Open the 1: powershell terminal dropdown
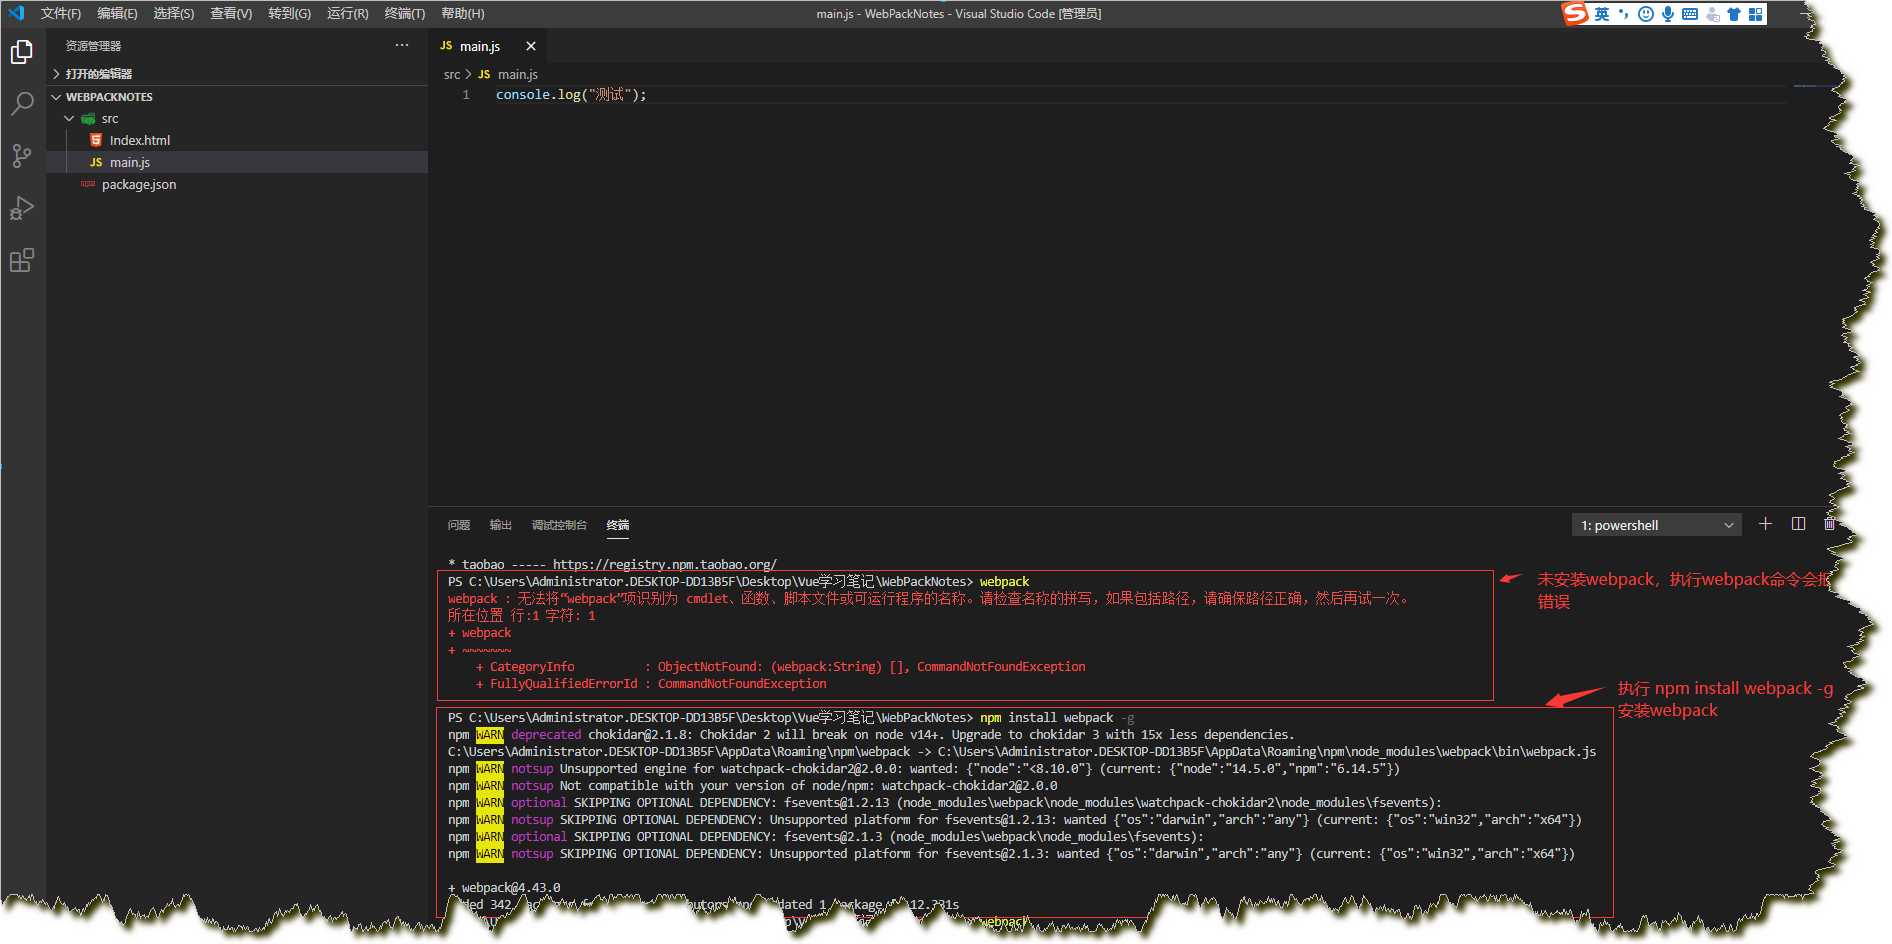The height and width of the screenshot is (944, 1892). coord(1656,525)
